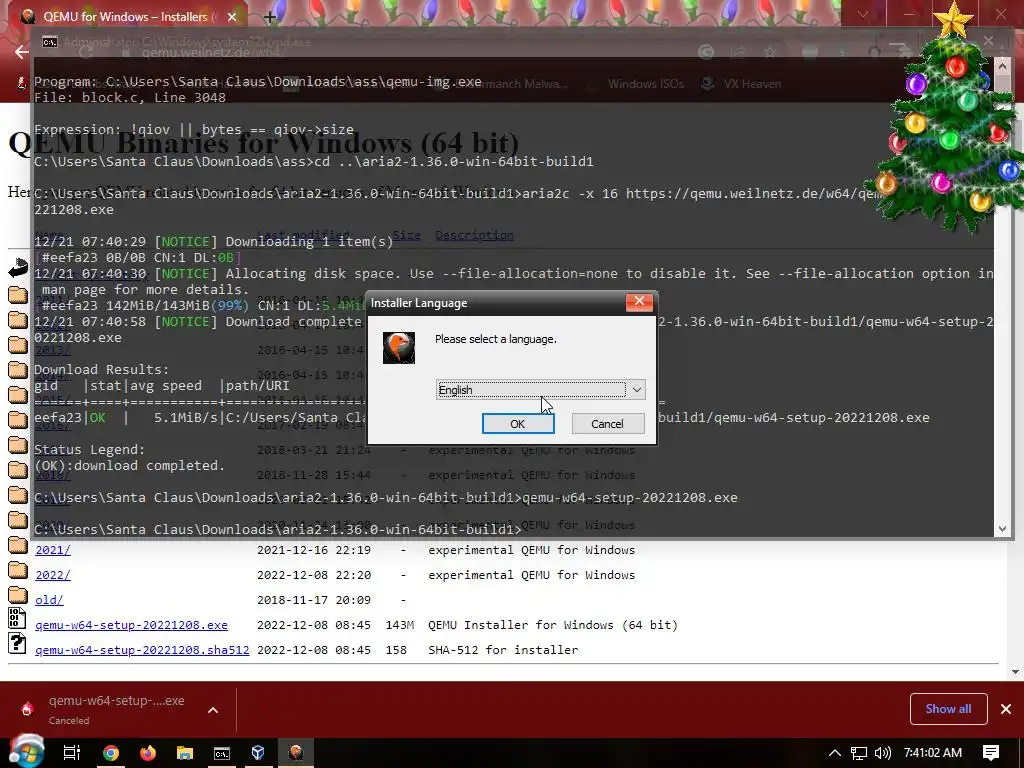The width and height of the screenshot is (1024, 768).
Task: Click the parent directory back-arrow icon
Action: click(18, 267)
